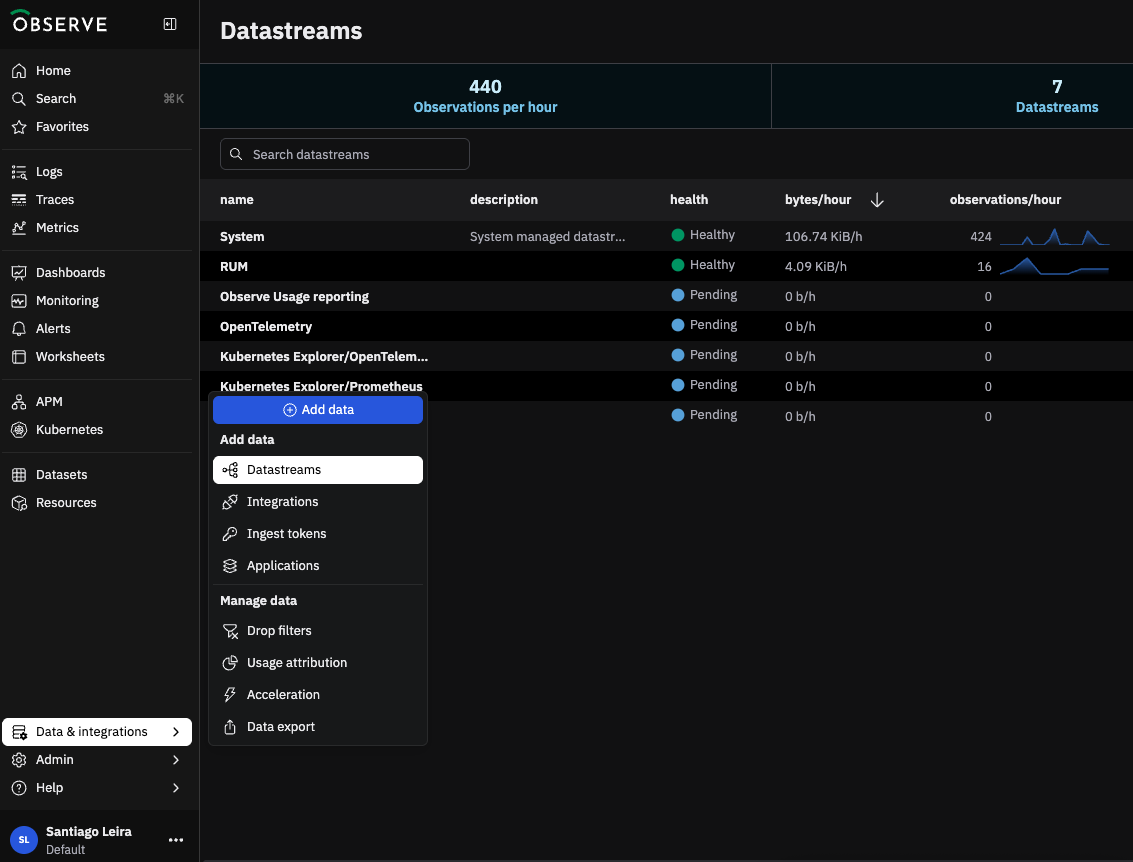Screen dimensions: 1133x862
Task: Open Acceleration via lightning bolt icon
Action: click(x=230, y=695)
